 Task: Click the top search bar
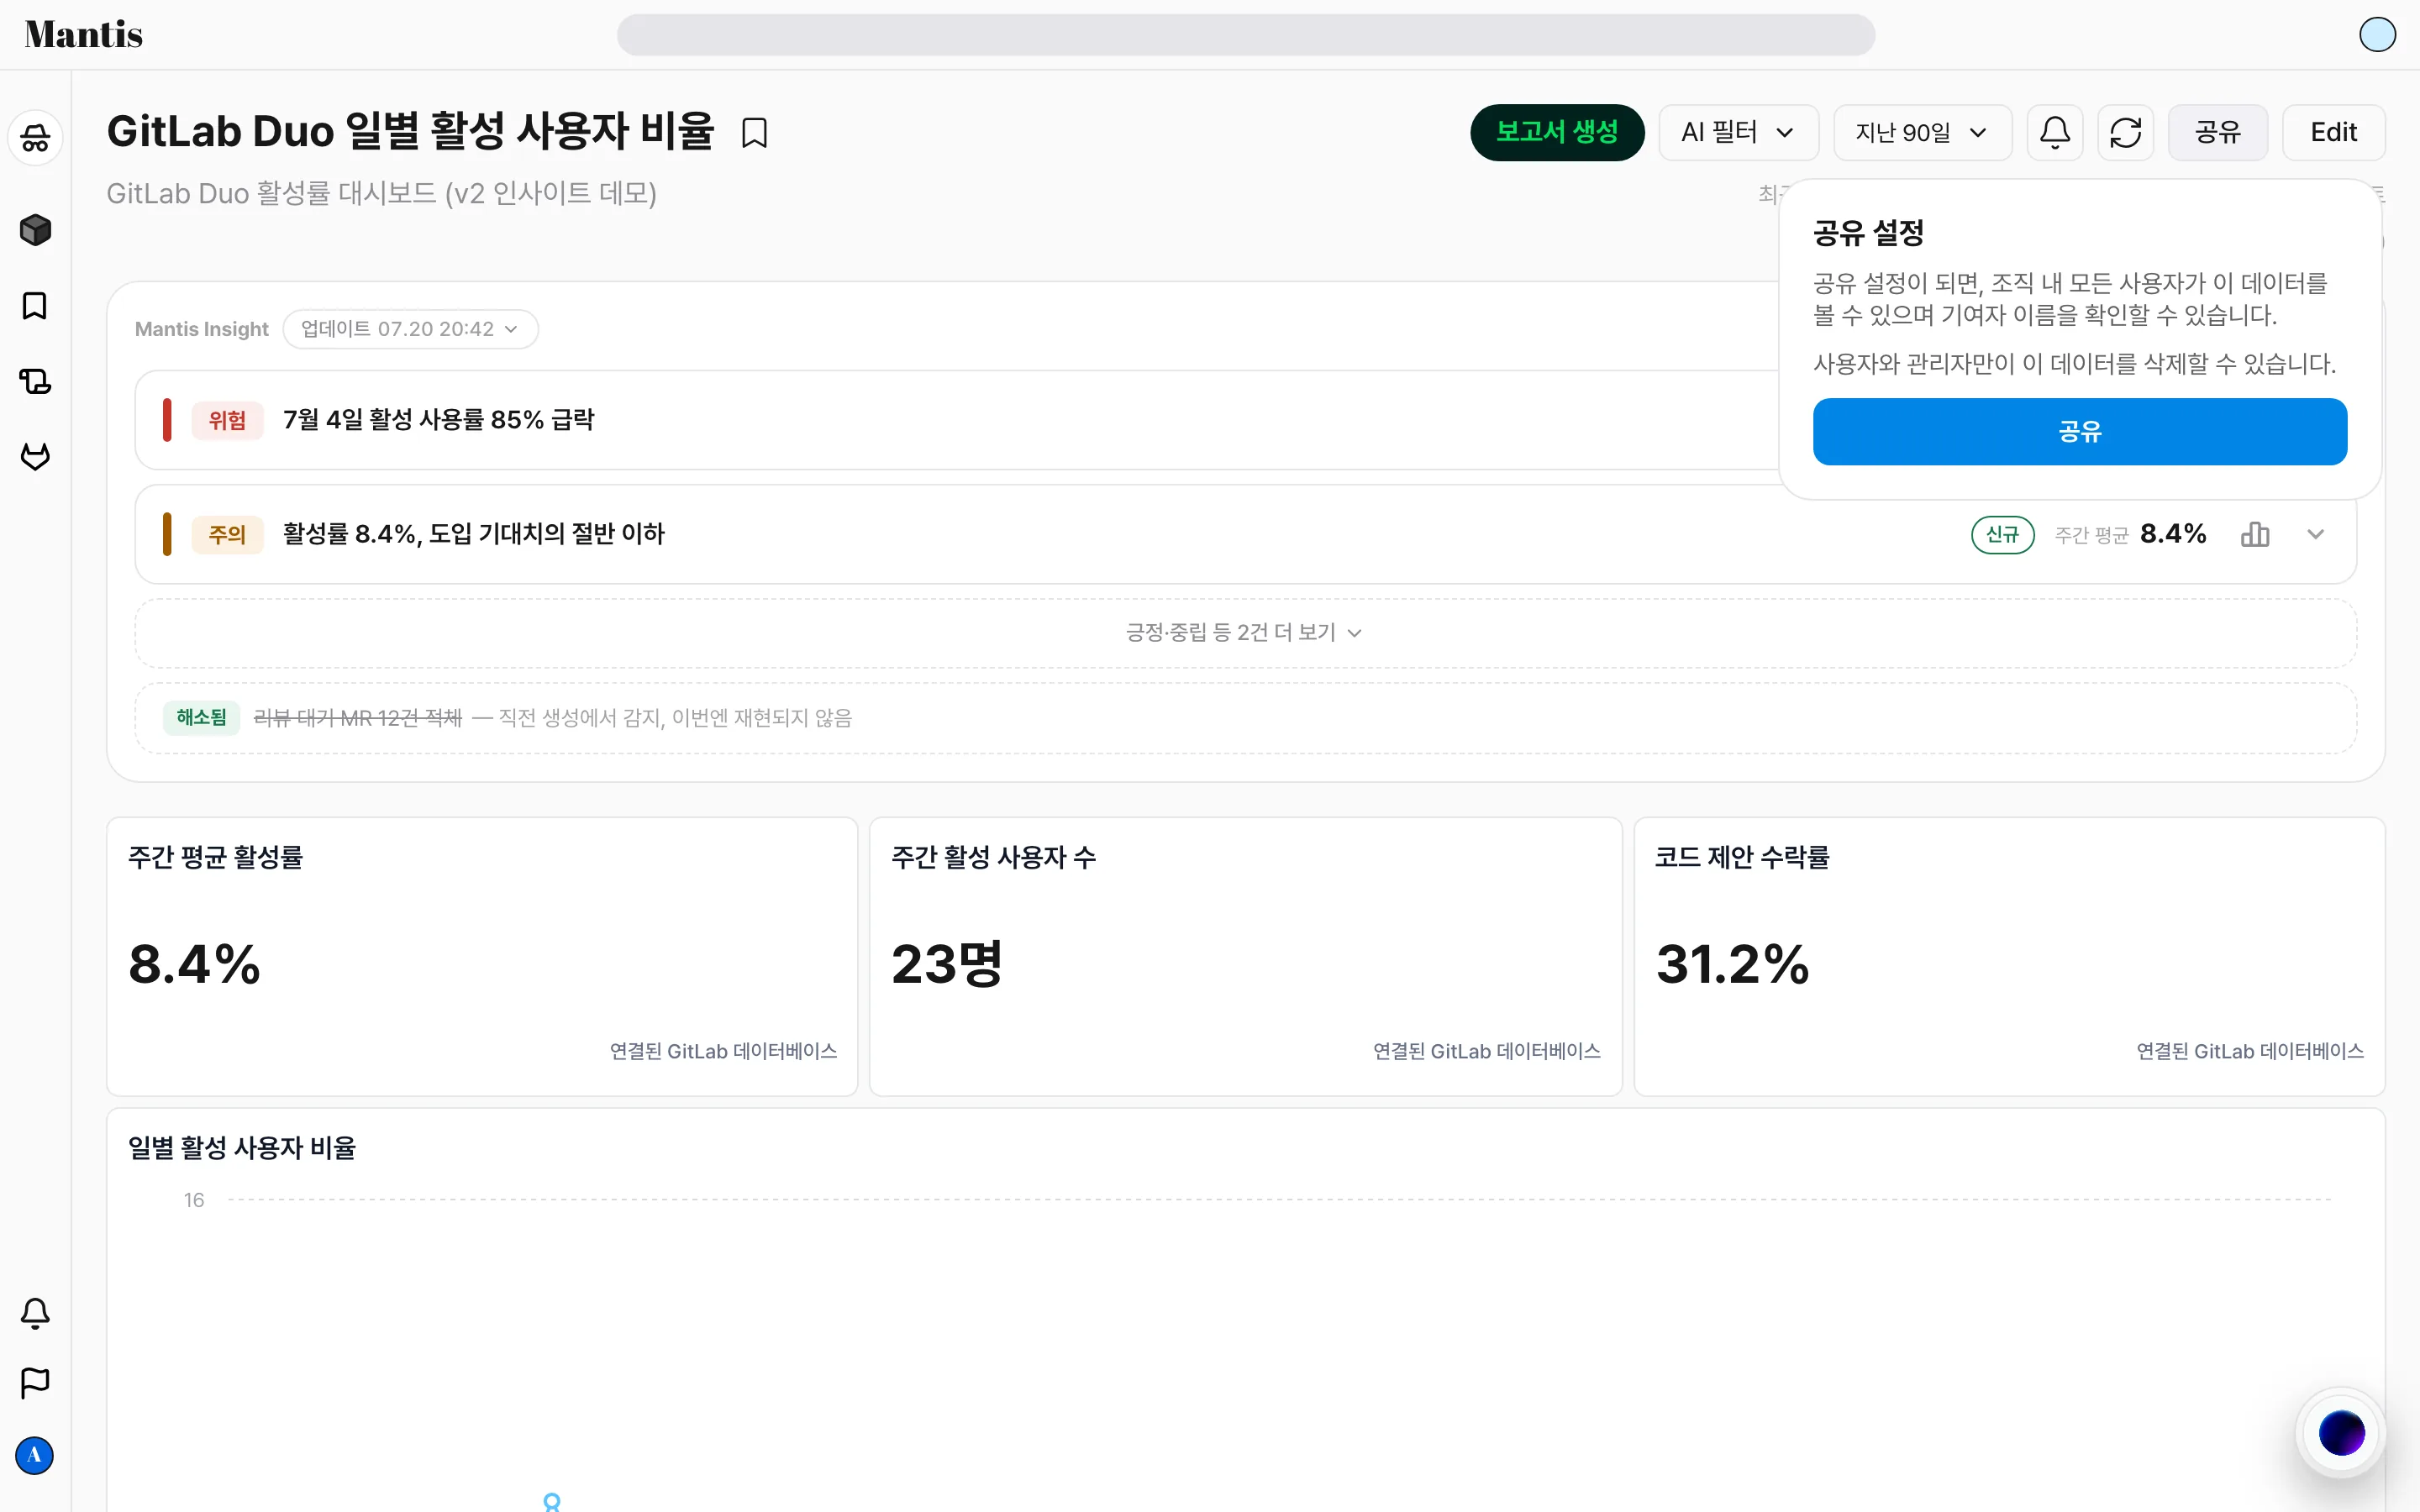click(x=1245, y=35)
